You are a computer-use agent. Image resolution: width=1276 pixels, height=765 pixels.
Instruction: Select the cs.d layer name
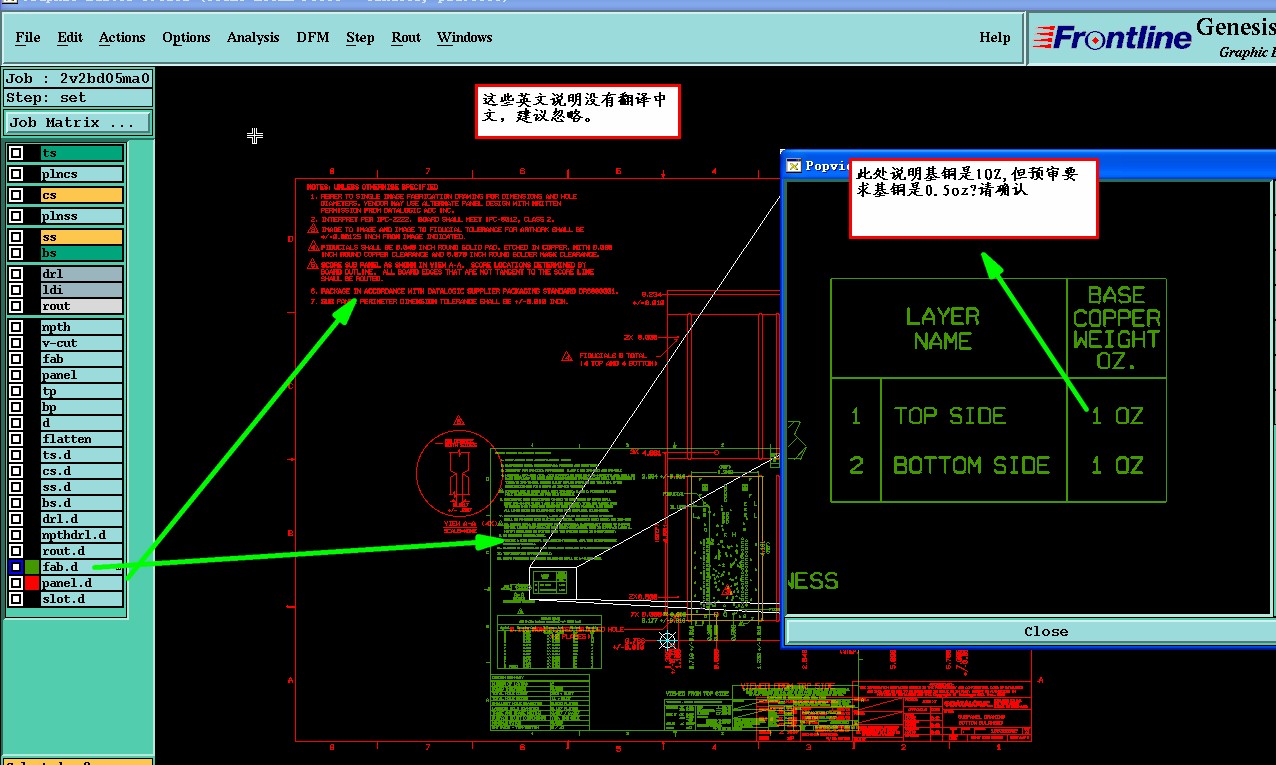pos(82,471)
